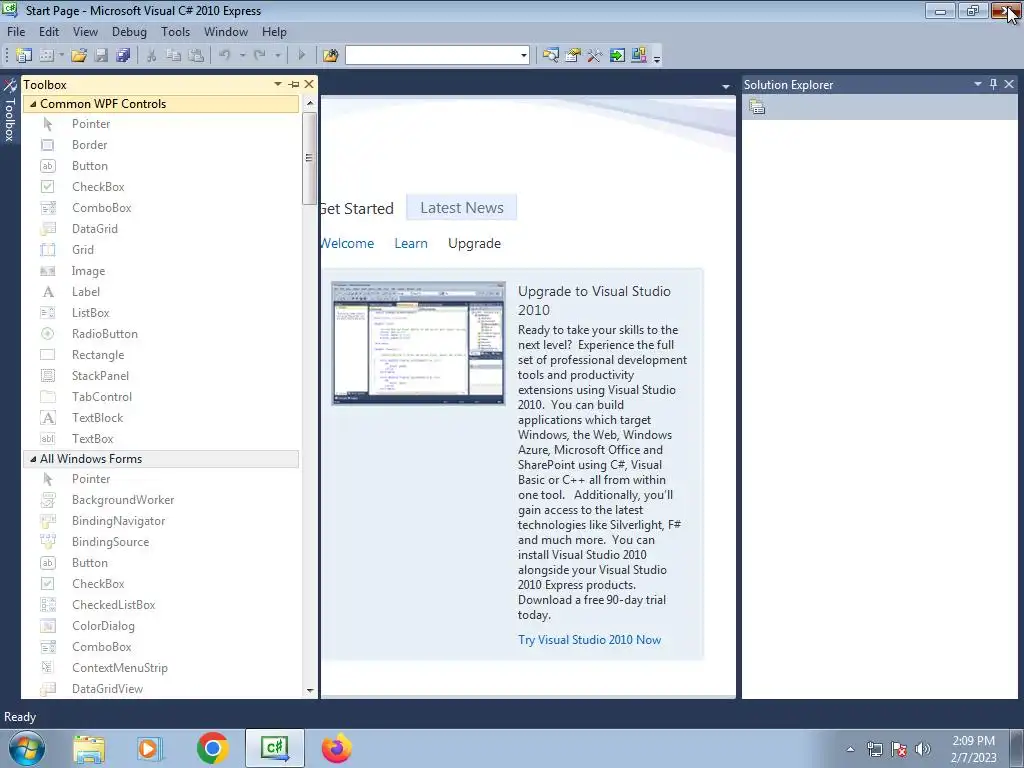Collapse the Common WPF Controls group

tap(33, 104)
